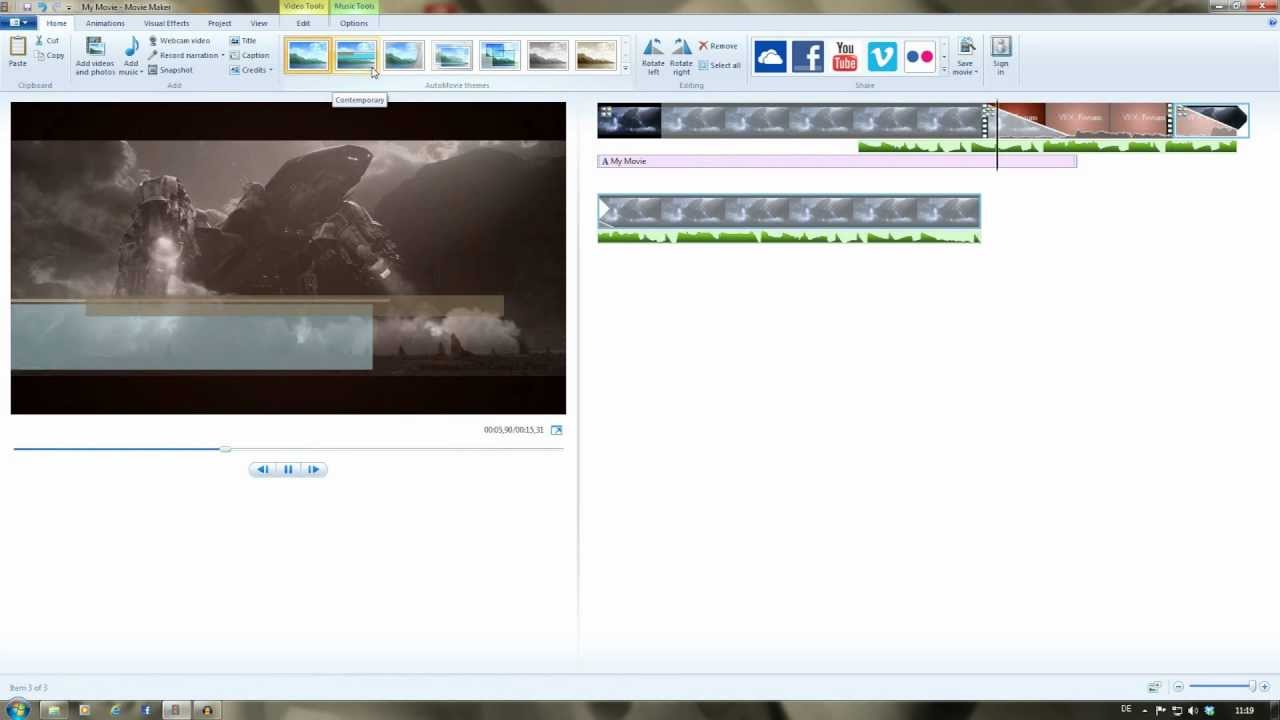Open the Facebook taskbar shortcut
Image resolution: width=1280 pixels, height=720 pixels.
click(146, 710)
